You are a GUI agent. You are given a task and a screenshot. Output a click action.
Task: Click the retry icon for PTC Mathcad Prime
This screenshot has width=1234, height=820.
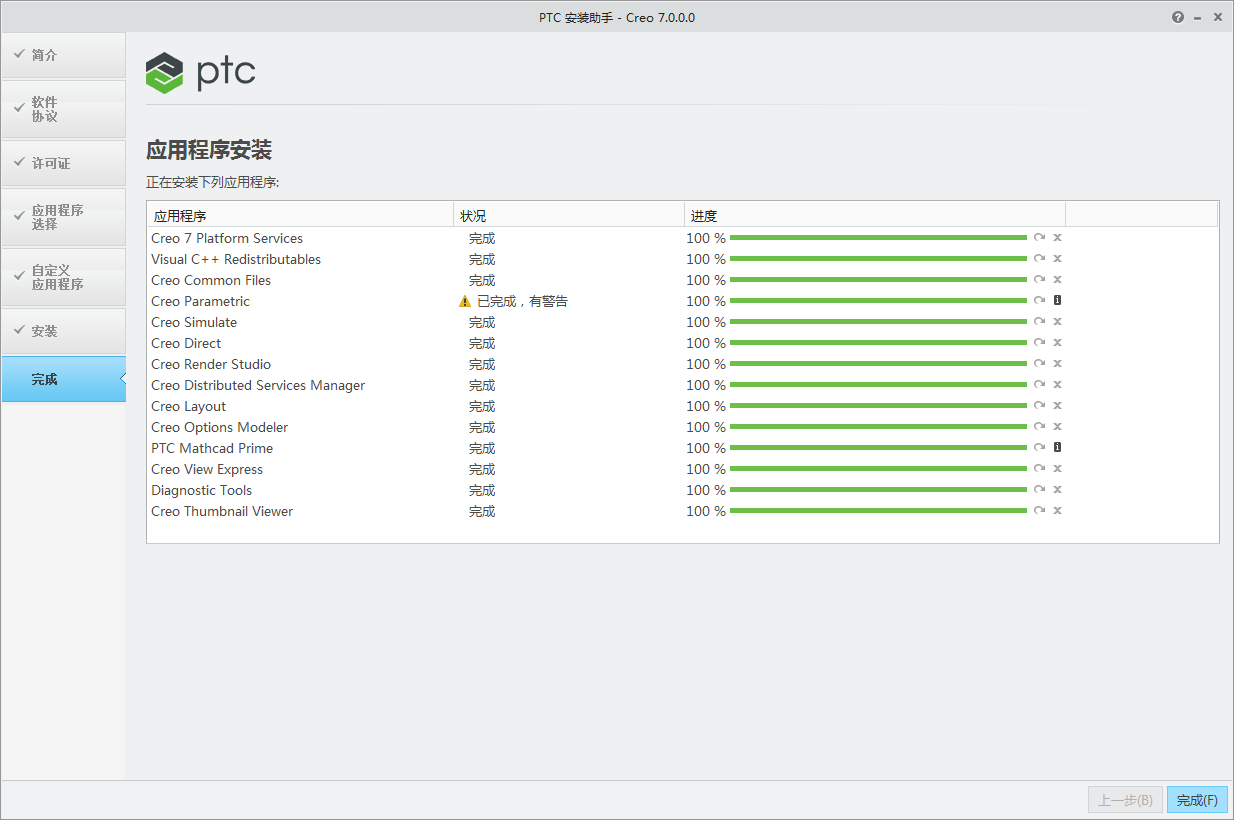[x=1039, y=448]
